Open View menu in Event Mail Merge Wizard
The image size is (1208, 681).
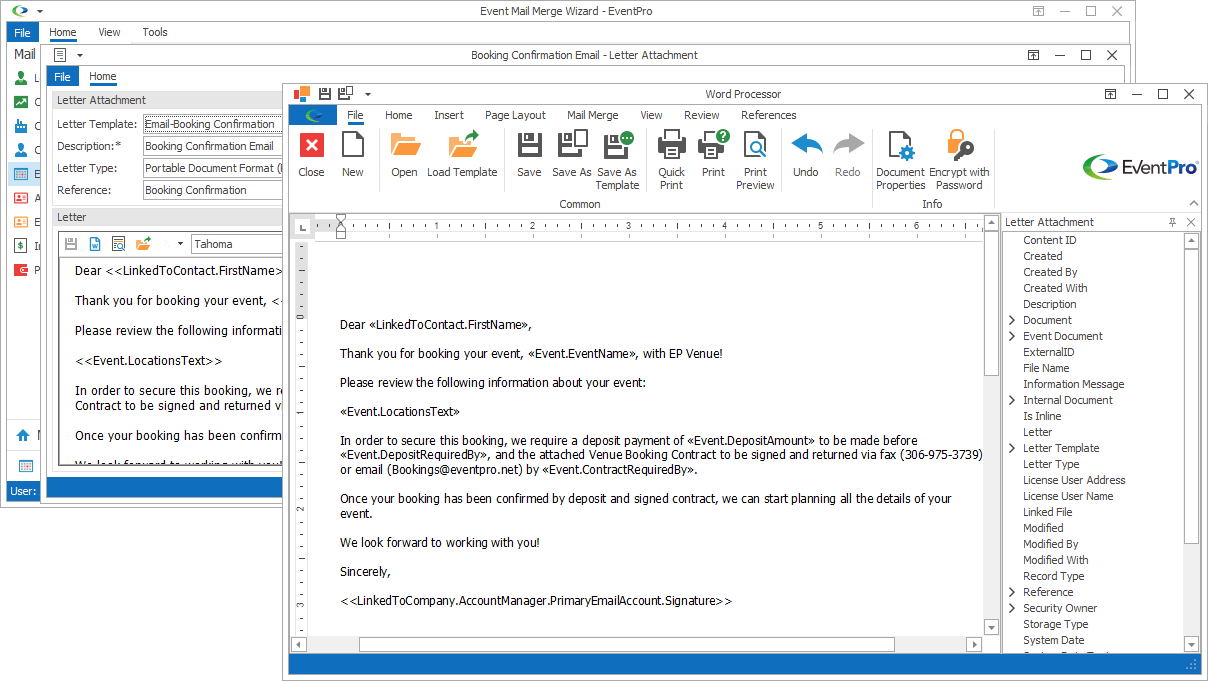109,32
